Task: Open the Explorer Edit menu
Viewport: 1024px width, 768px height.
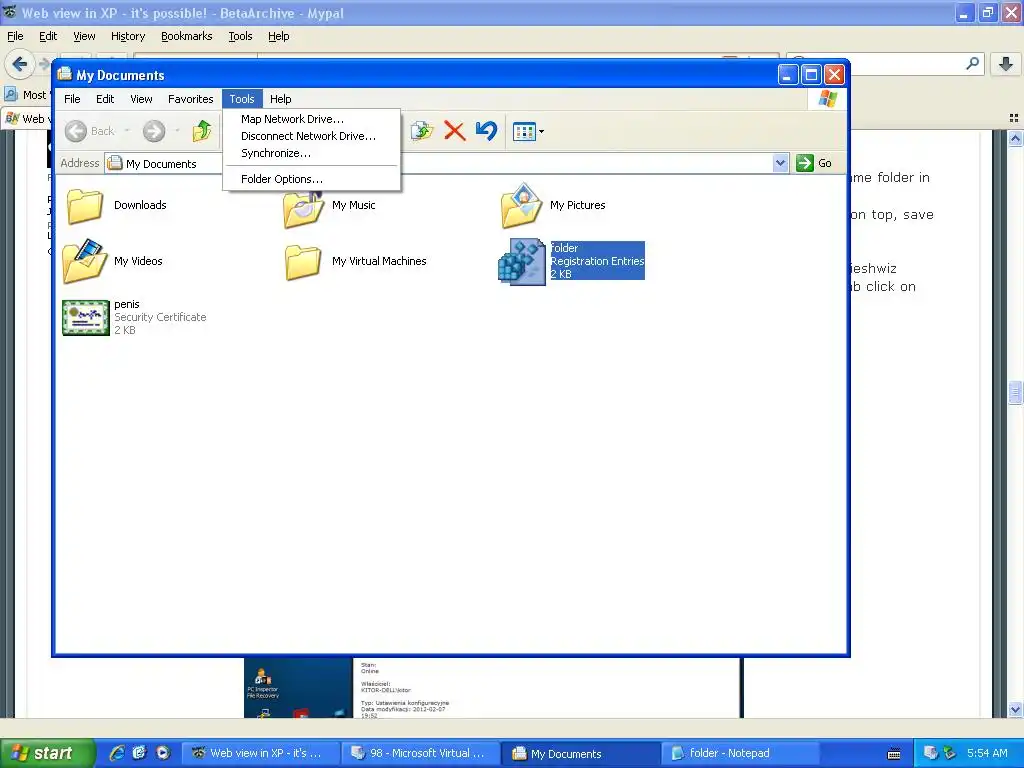Action: tap(105, 99)
